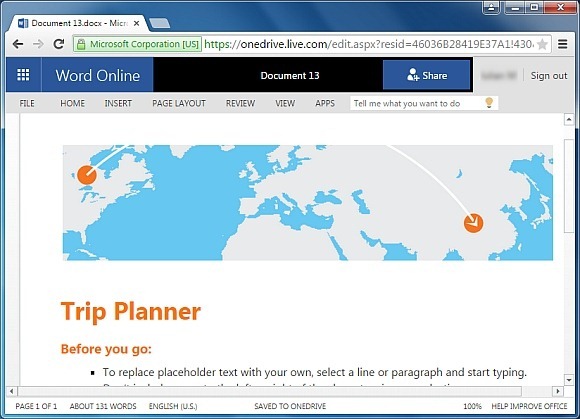Open the PAGE LAYOUT tab
The image size is (580, 419).
point(179,104)
